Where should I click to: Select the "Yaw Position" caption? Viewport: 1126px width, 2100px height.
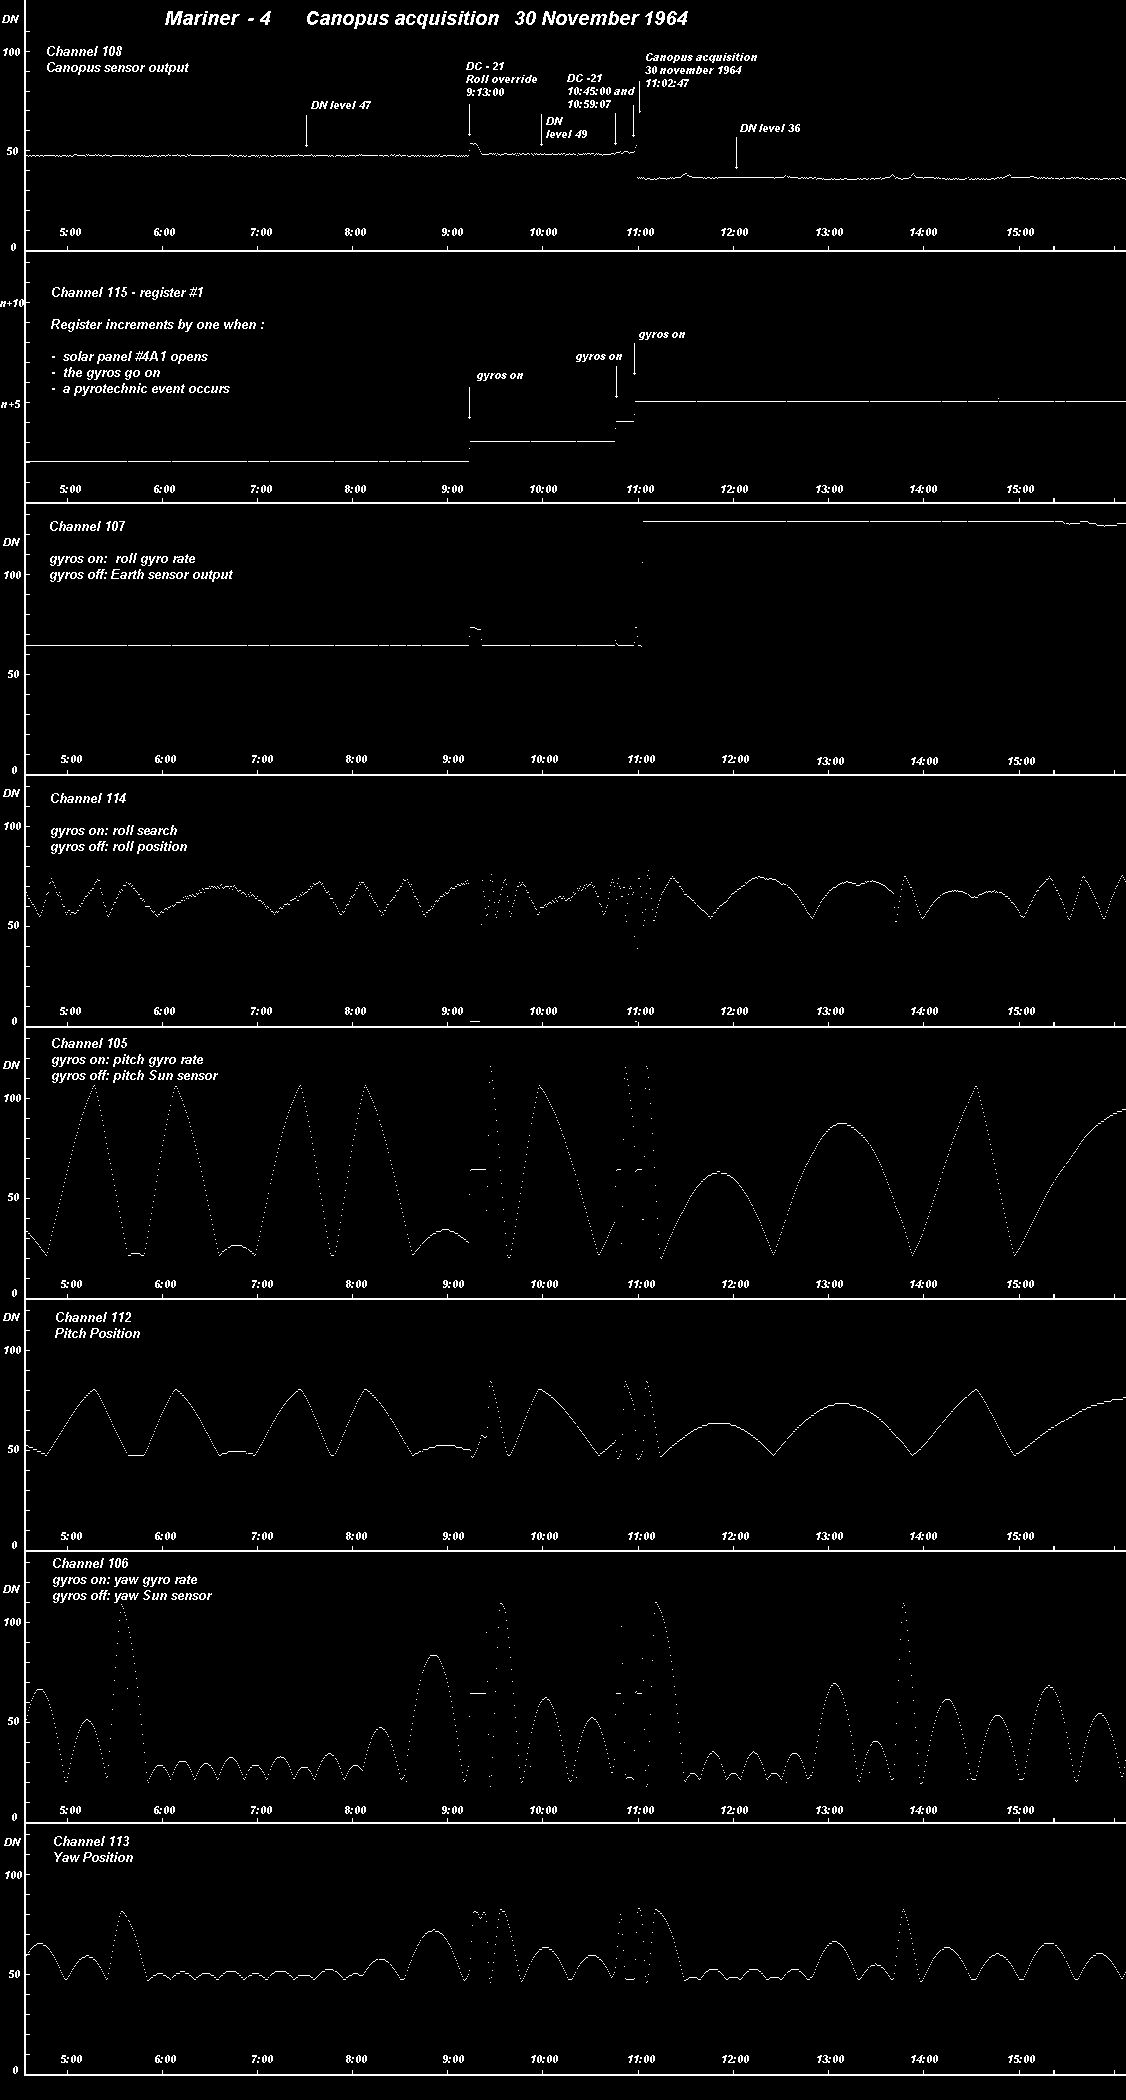click(93, 1857)
